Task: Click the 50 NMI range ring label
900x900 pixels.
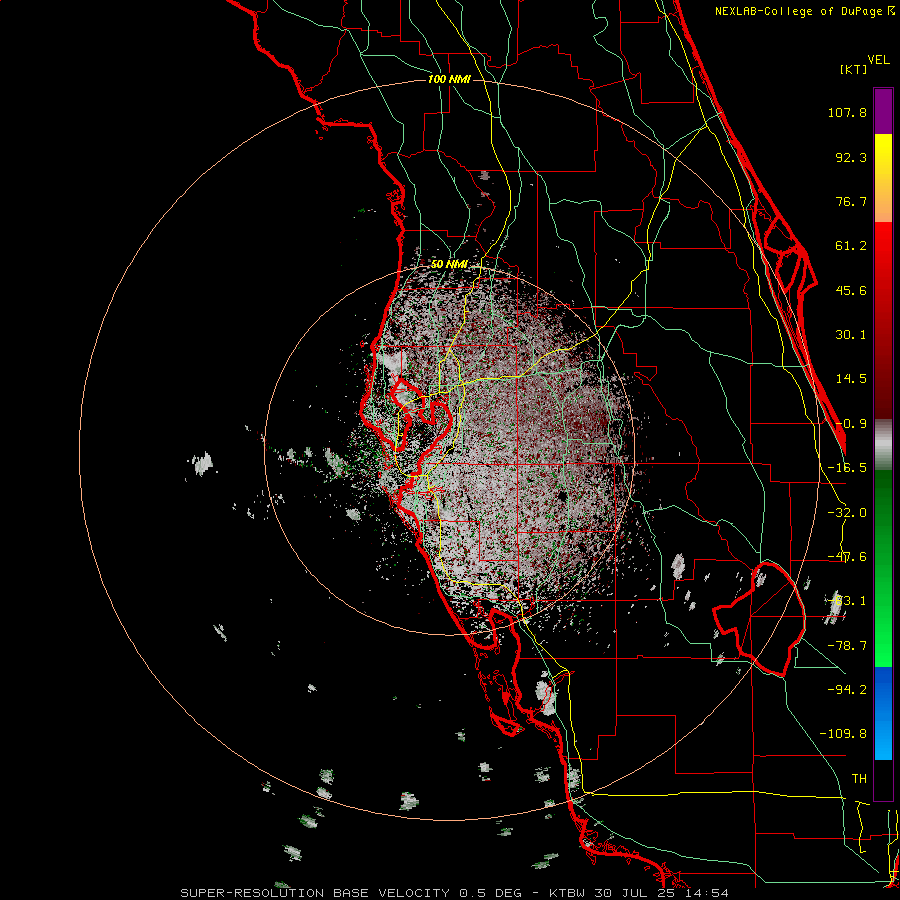Action: (449, 264)
